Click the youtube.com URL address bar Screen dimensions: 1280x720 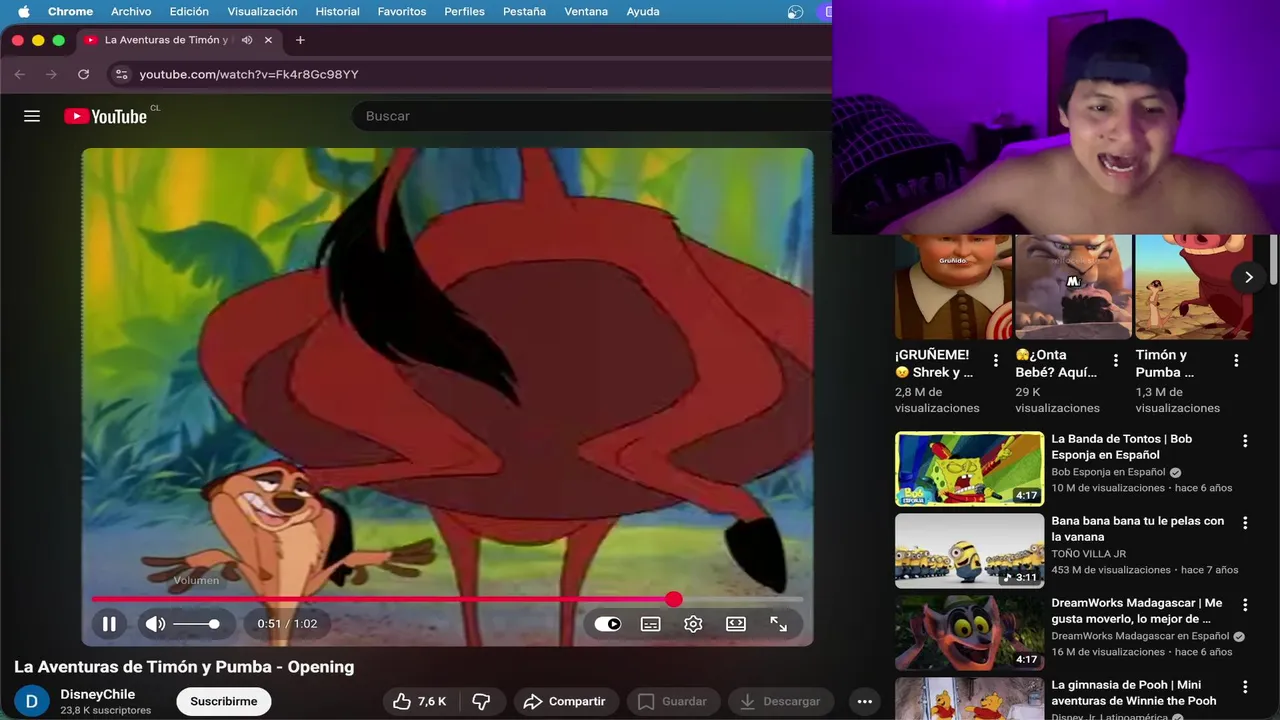pyautogui.click(x=248, y=74)
